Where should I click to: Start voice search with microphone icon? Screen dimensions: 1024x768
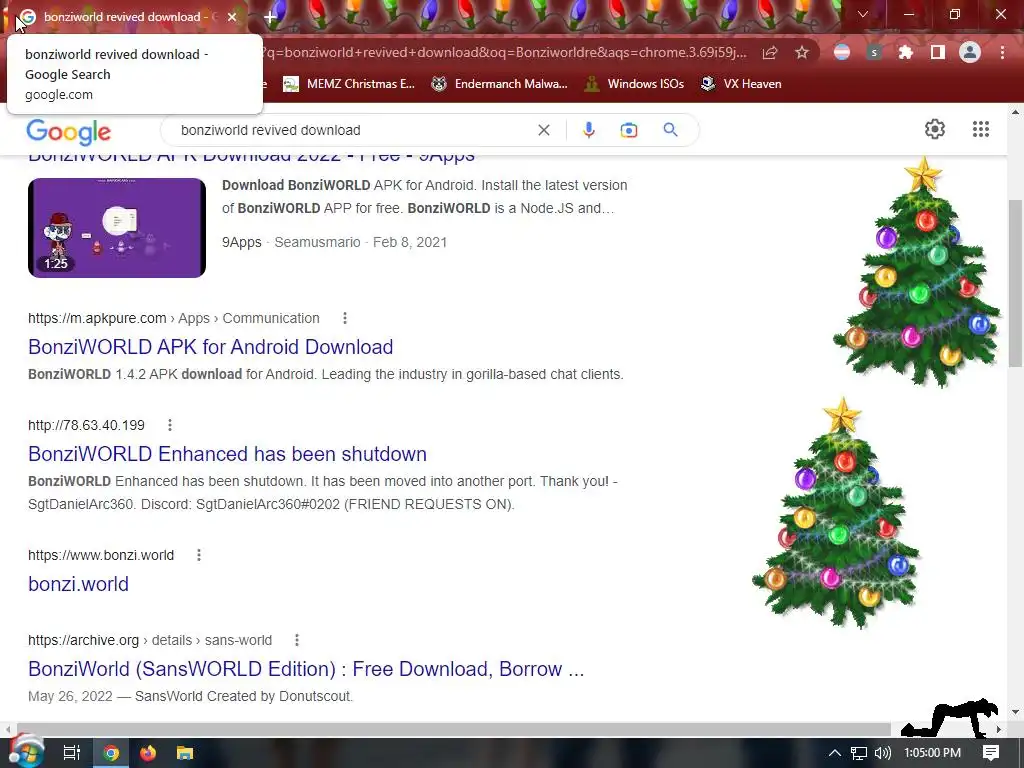click(588, 130)
